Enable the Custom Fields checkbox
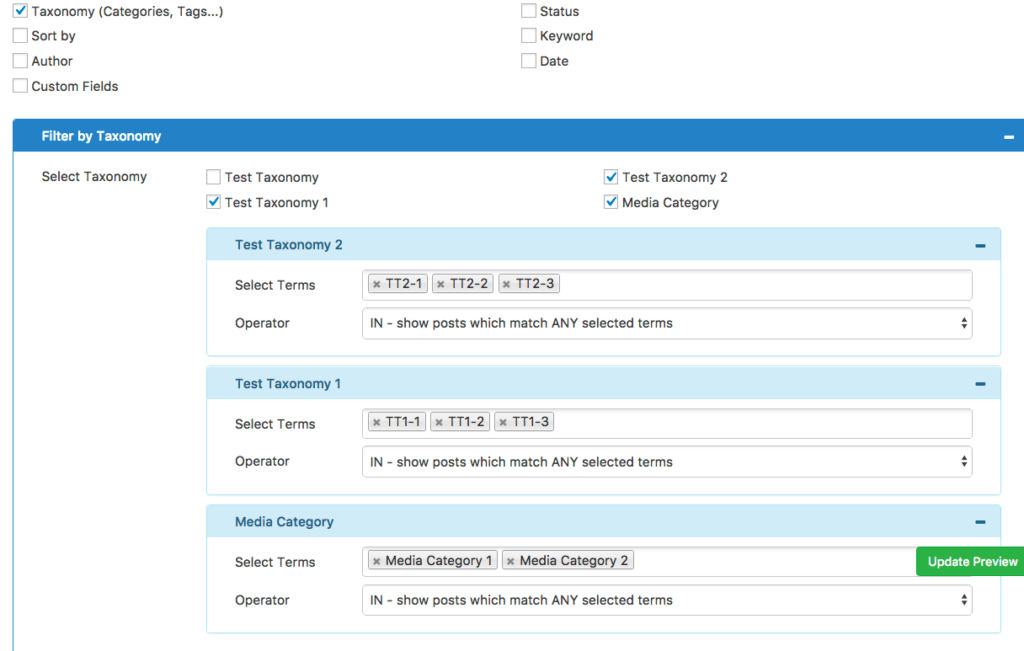Viewport: 1024px width, 651px height. [x=20, y=86]
